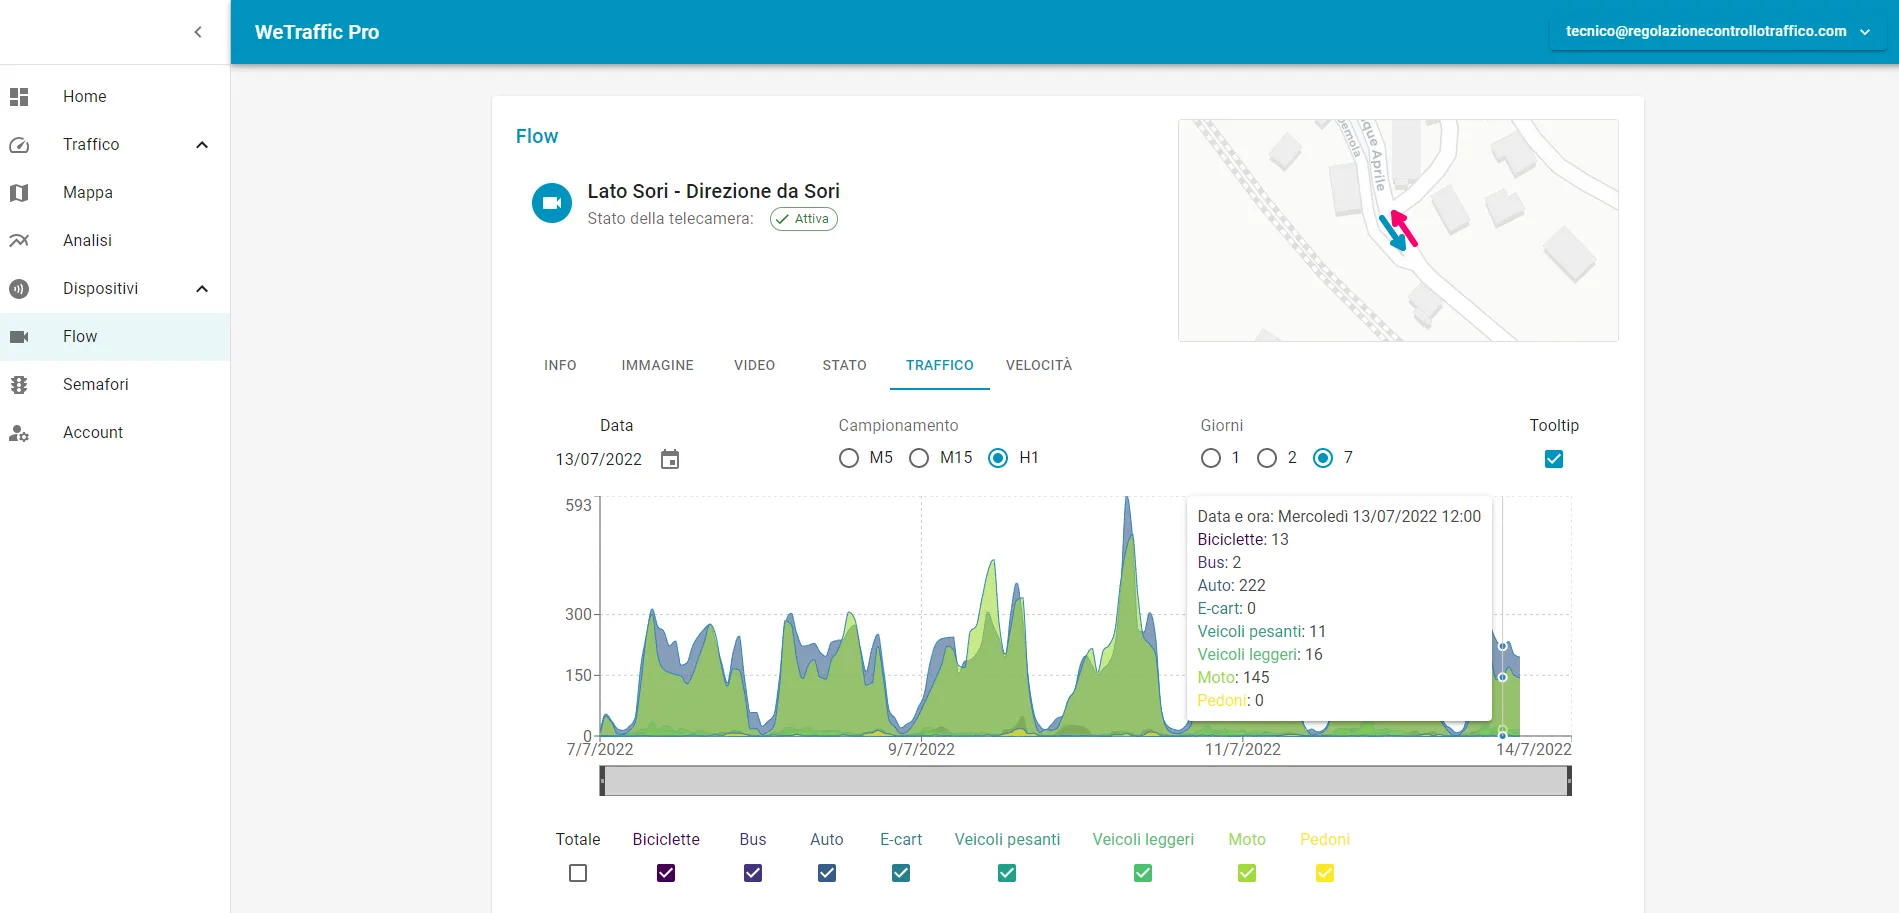Open the Semafori section
Viewport: 1899px width, 913px height.
tap(95, 384)
